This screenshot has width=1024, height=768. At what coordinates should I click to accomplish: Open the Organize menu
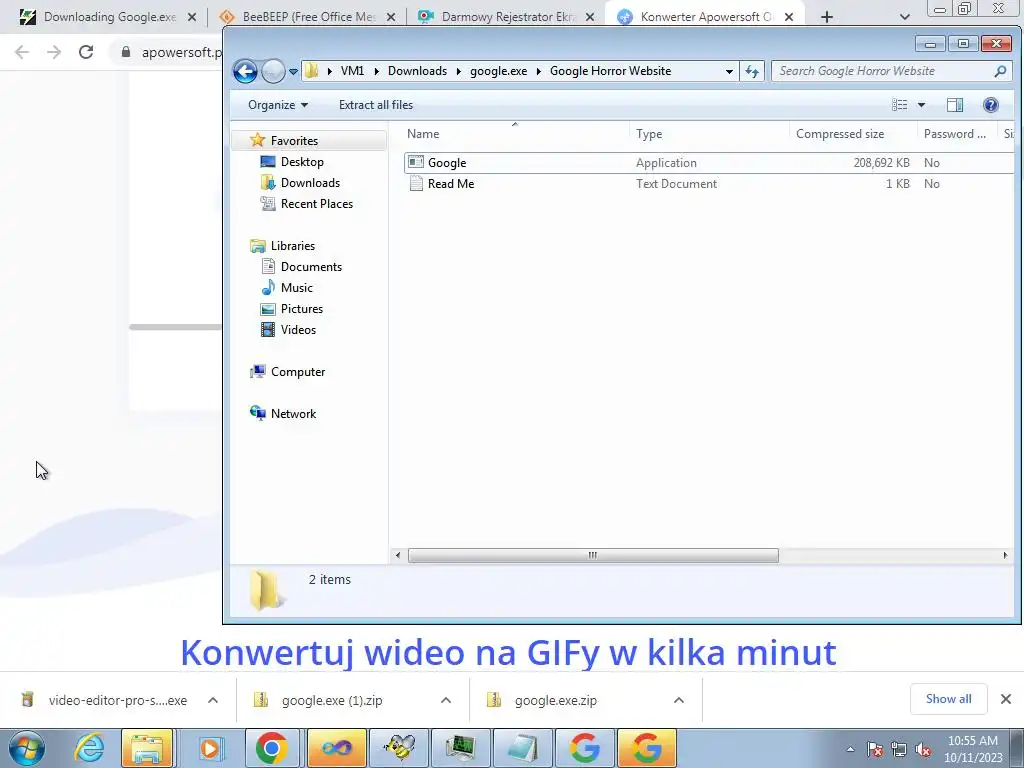coord(278,105)
